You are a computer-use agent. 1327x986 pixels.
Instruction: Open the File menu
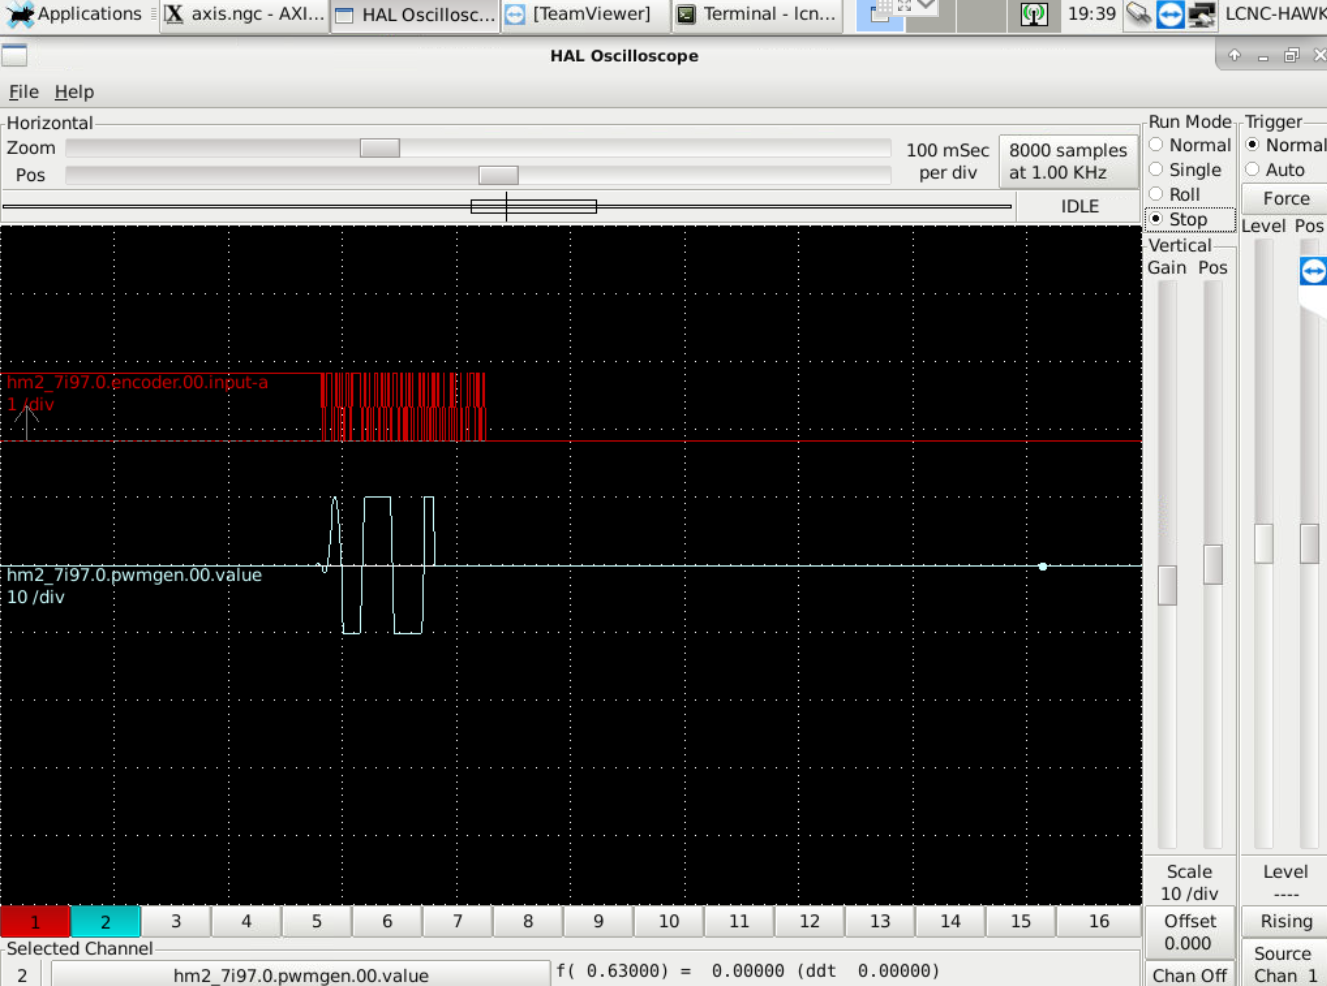[23, 92]
